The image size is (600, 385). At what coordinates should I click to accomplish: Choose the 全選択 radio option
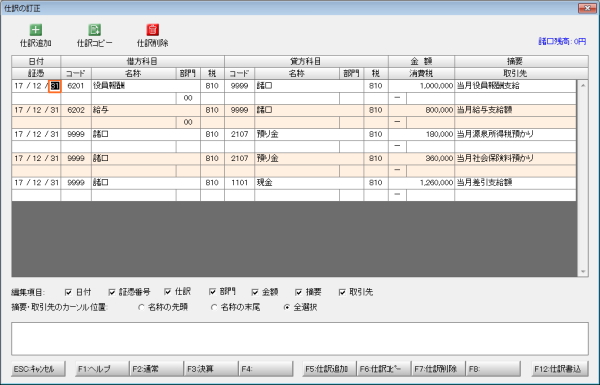(x=287, y=307)
